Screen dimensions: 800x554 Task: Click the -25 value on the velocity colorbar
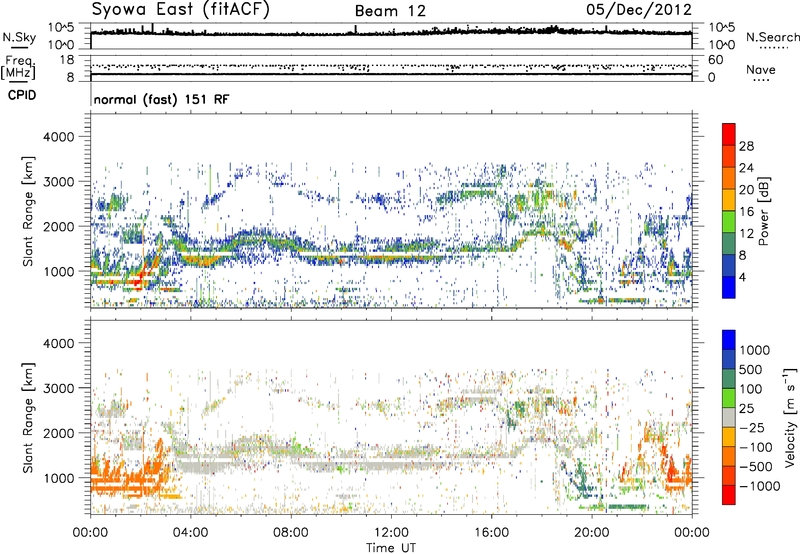[x=753, y=427]
